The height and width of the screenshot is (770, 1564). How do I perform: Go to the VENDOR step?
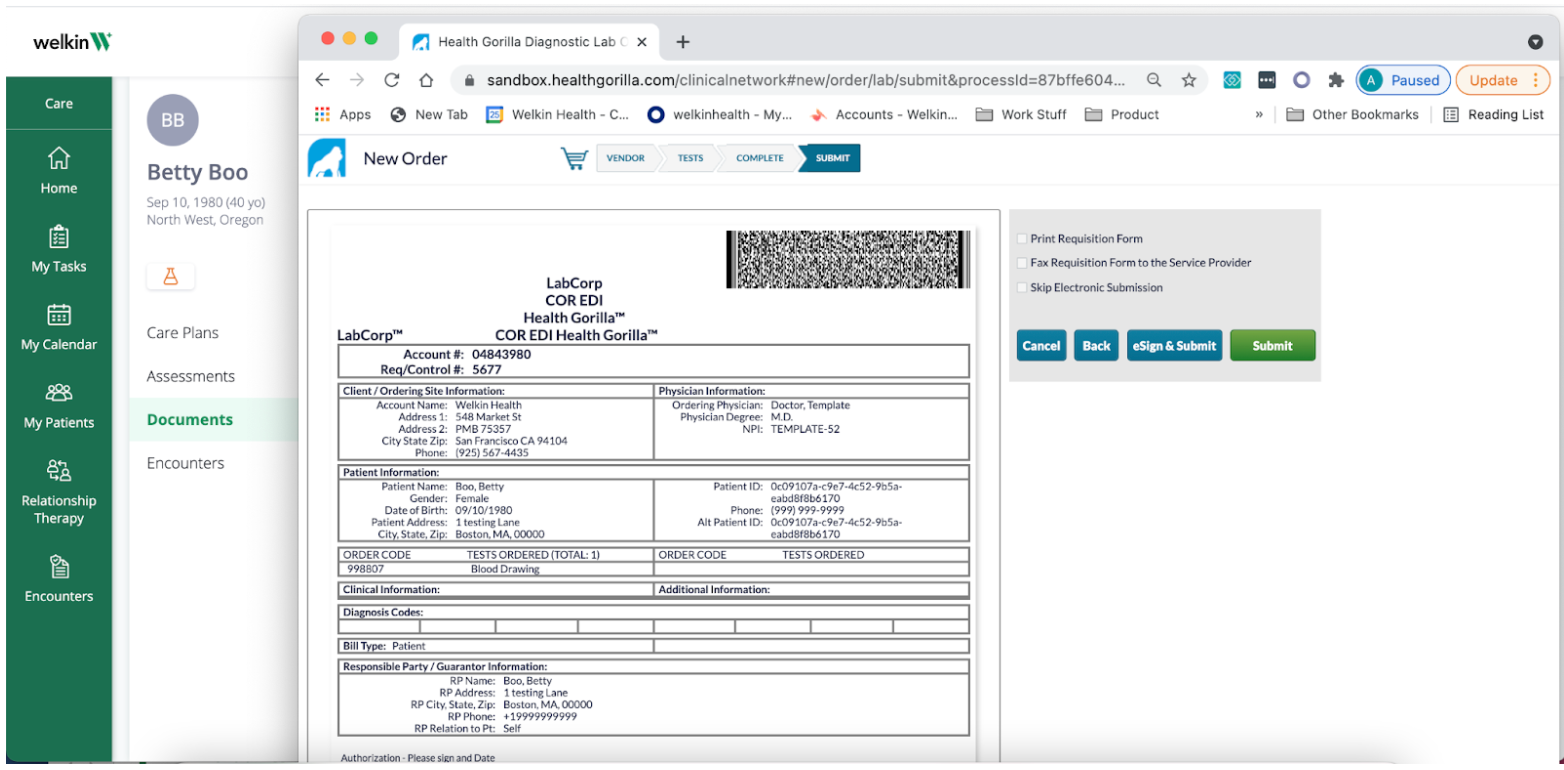pyautogui.click(x=625, y=158)
